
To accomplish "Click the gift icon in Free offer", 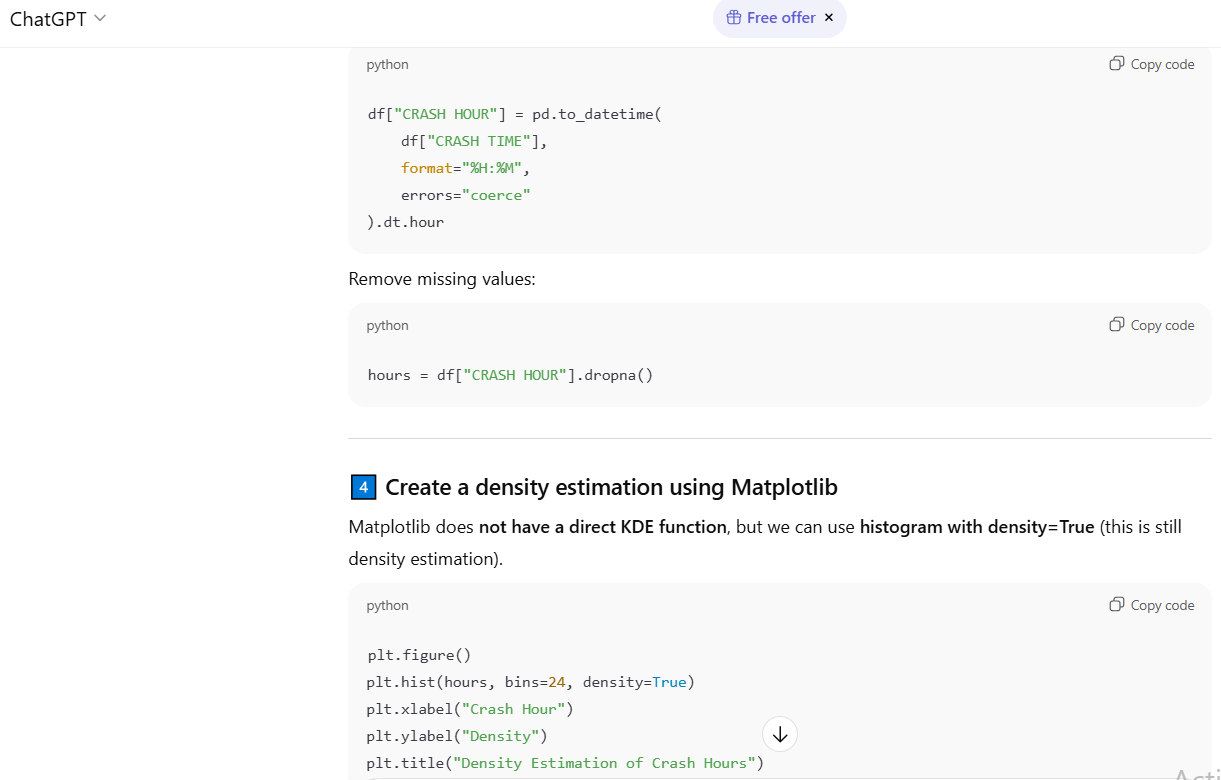I will 733,18.
